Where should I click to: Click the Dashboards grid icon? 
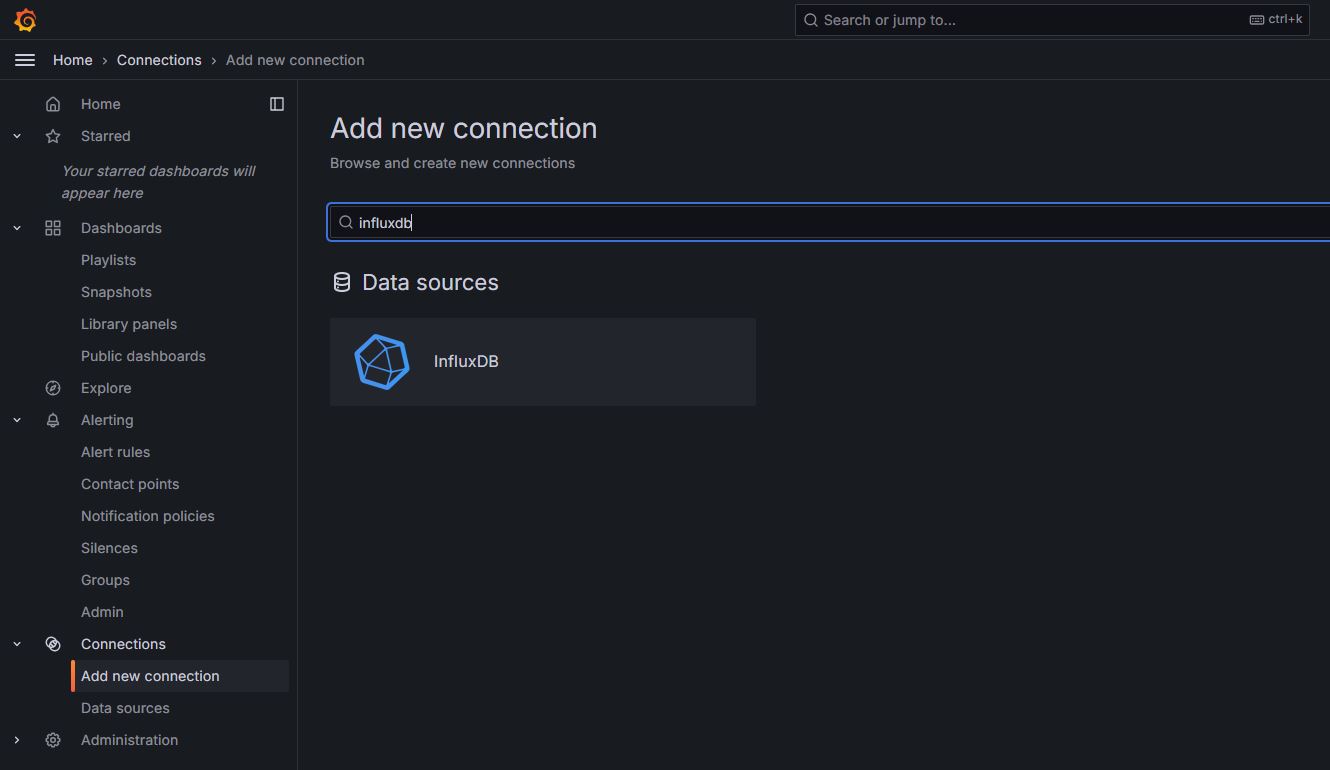pyautogui.click(x=53, y=228)
